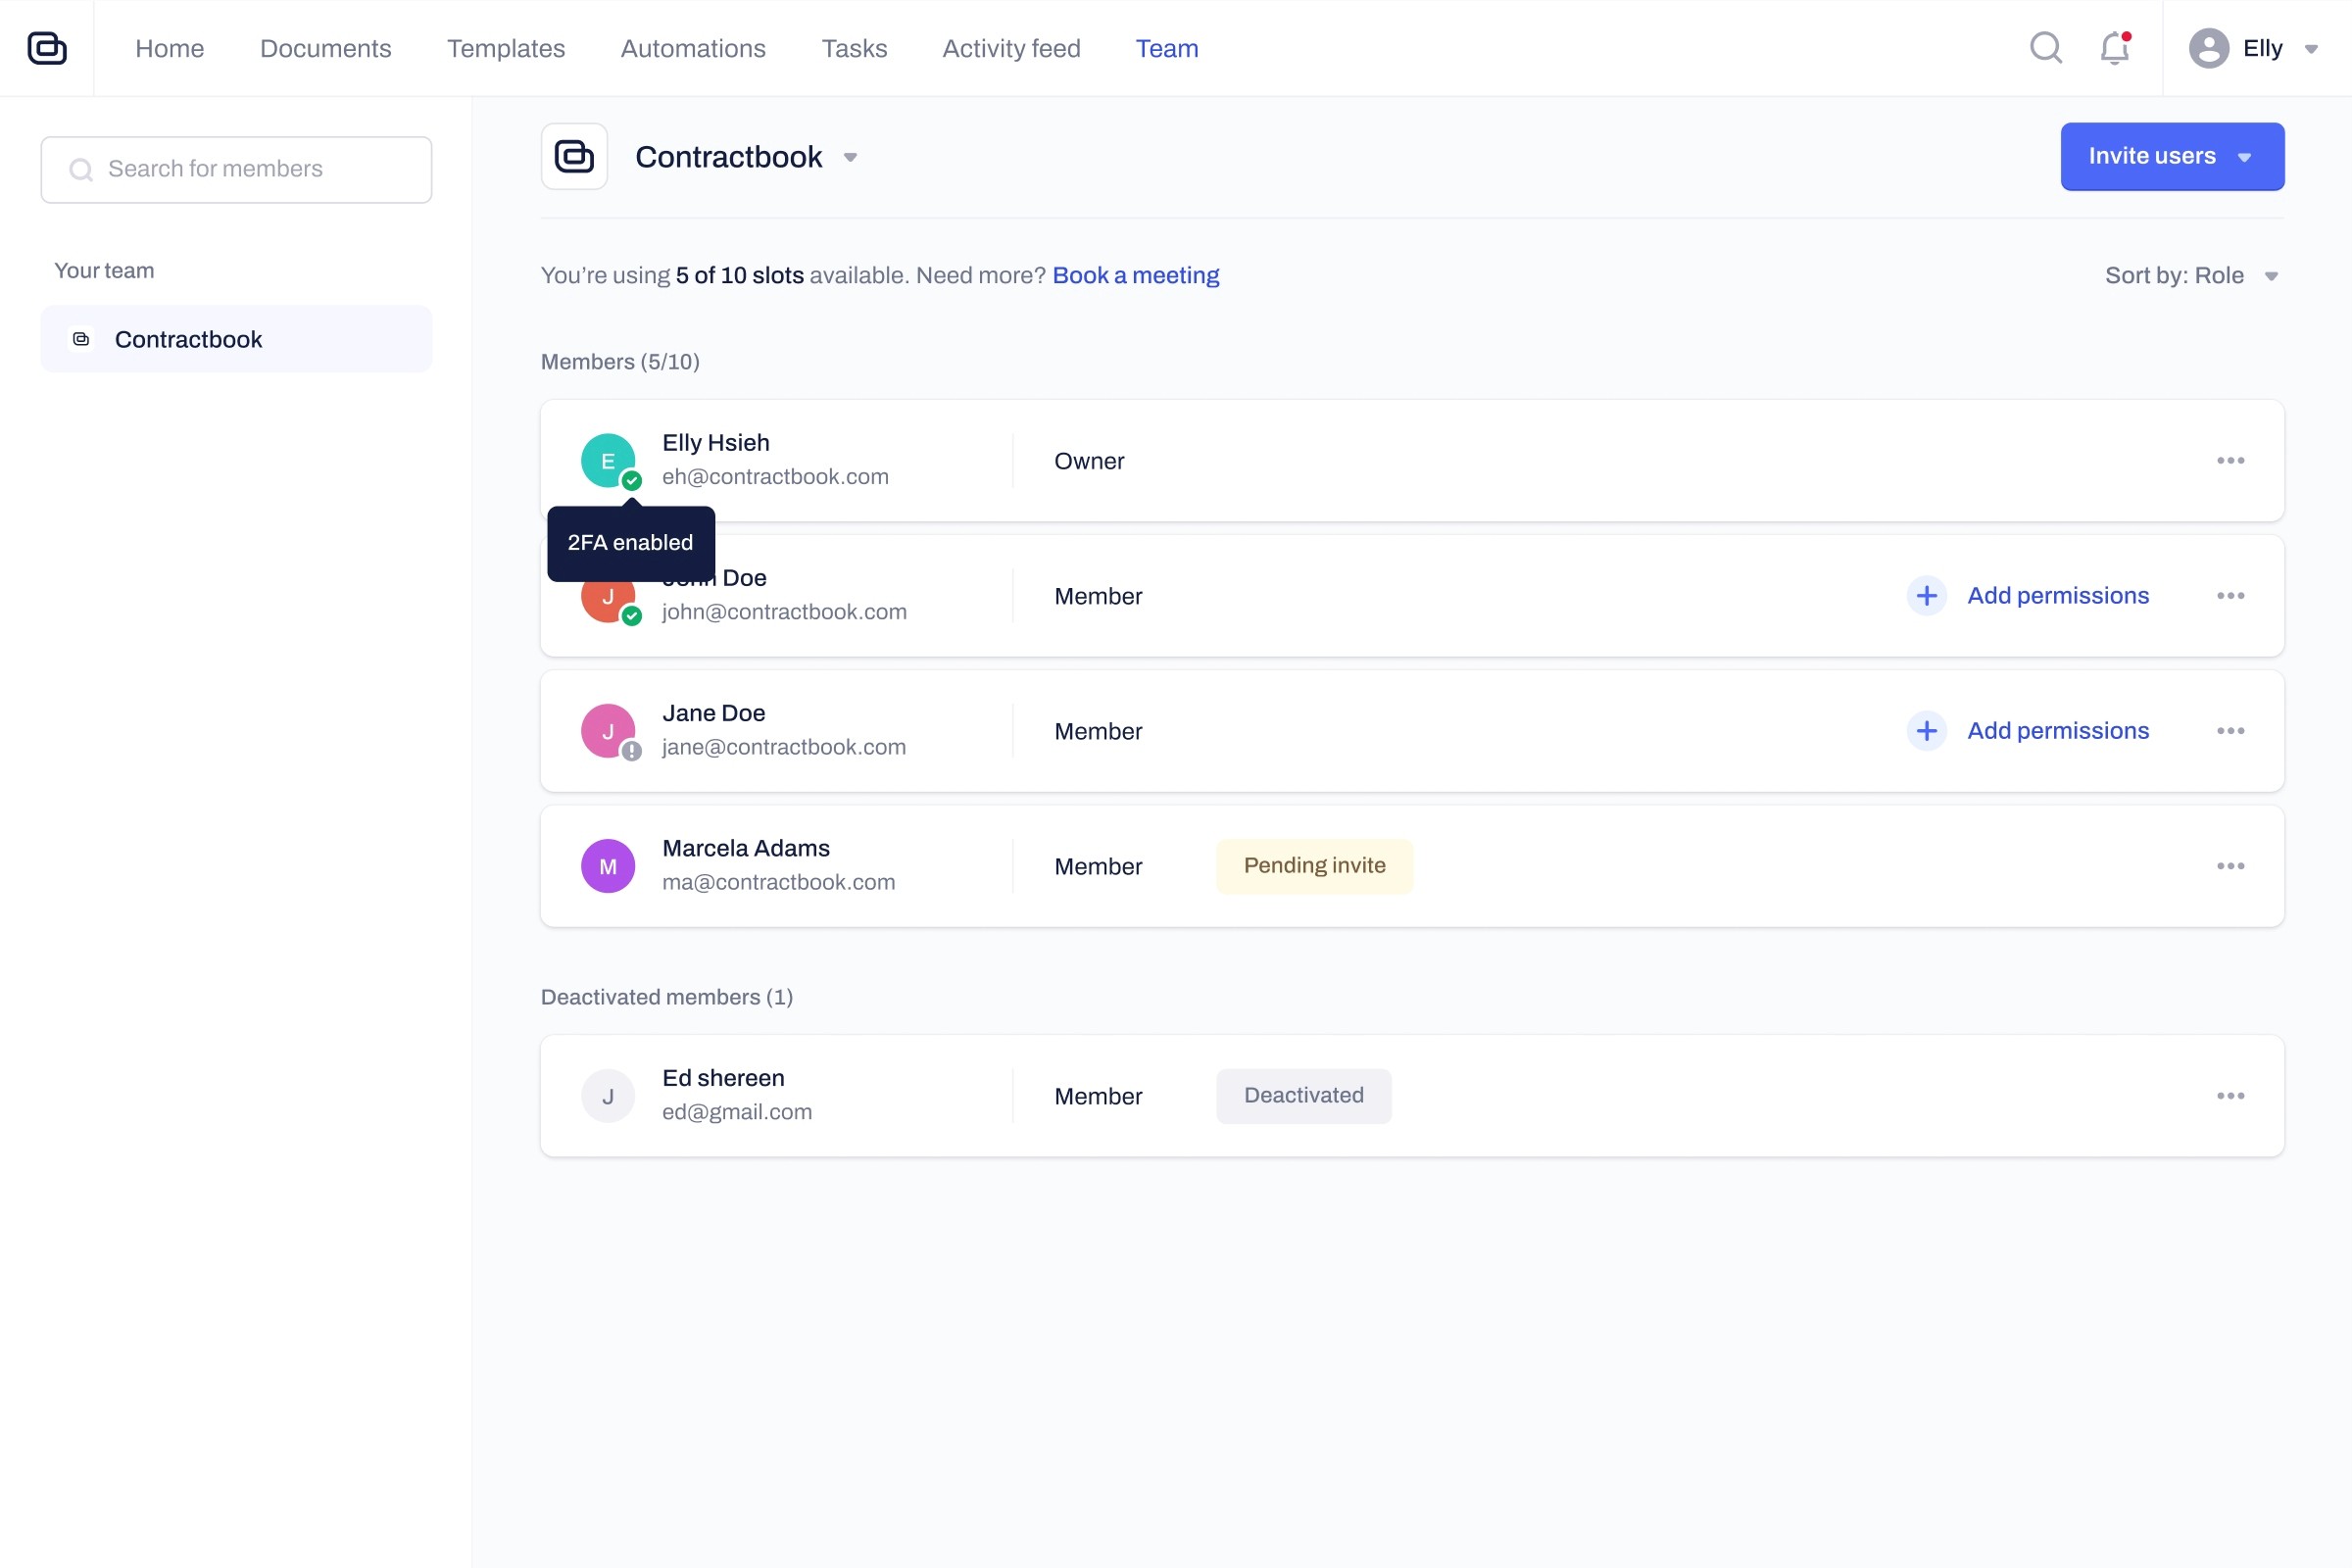This screenshot has width=2352, height=1568.
Task: Click Marcela Adams' Member role label
Action: pyautogui.click(x=1098, y=866)
